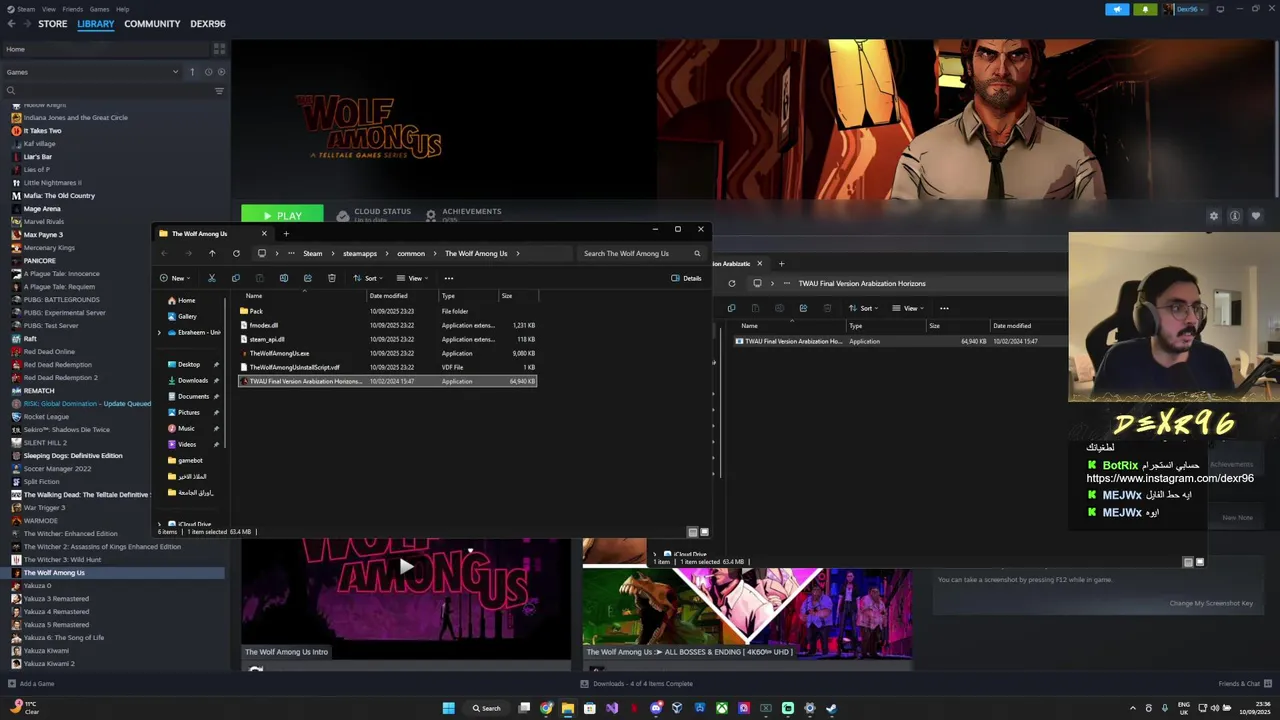Click the green notifications bell icon in Steam header
The image size is (1280, 720).
coord(1146,9)
